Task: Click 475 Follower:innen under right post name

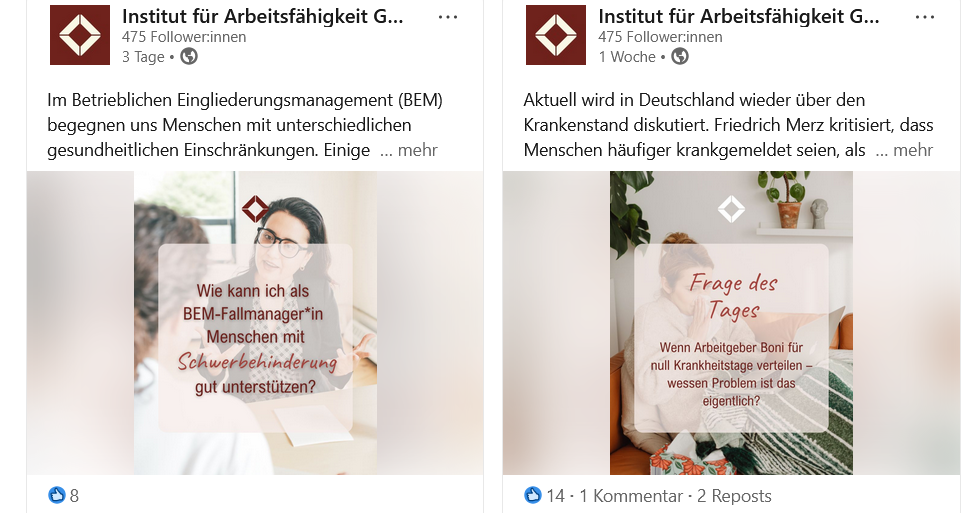Action: tap(660, 37)
